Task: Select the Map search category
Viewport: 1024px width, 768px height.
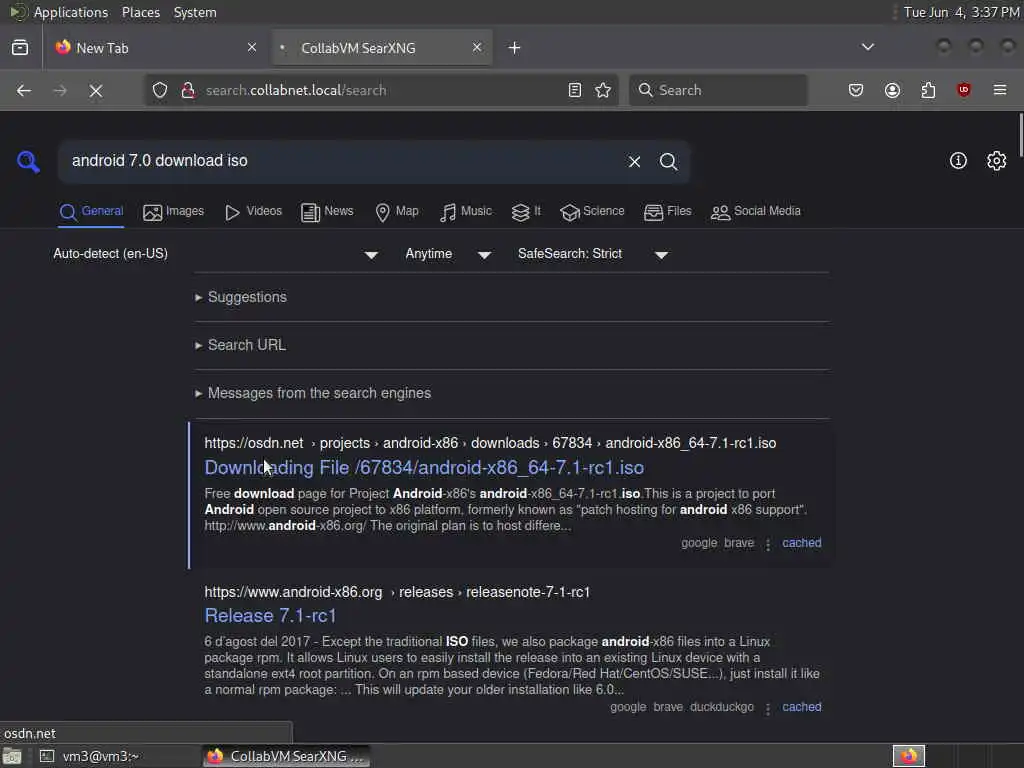Action: (x=396, y=212)
